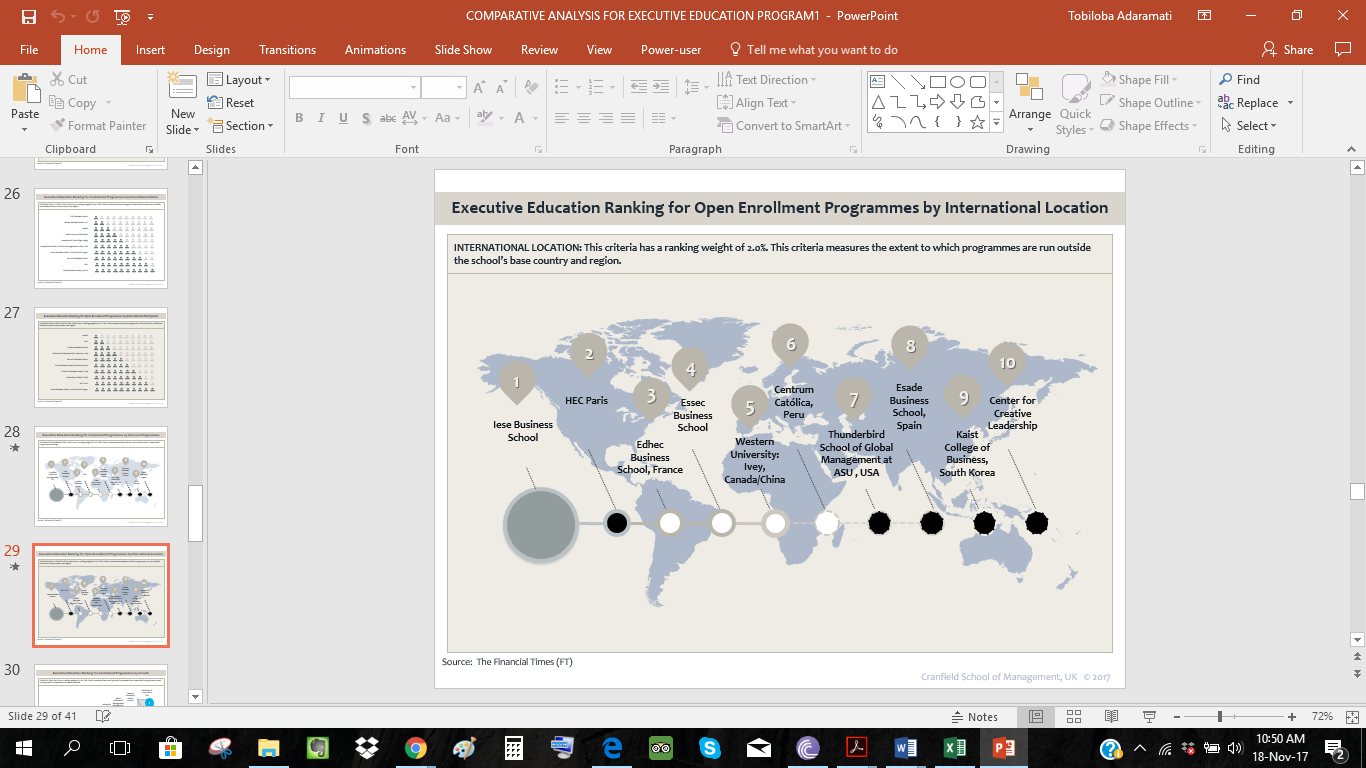This screenshot has height=768, width=1366.
Task: Apply text shadow effect
Action: [365, 118]
